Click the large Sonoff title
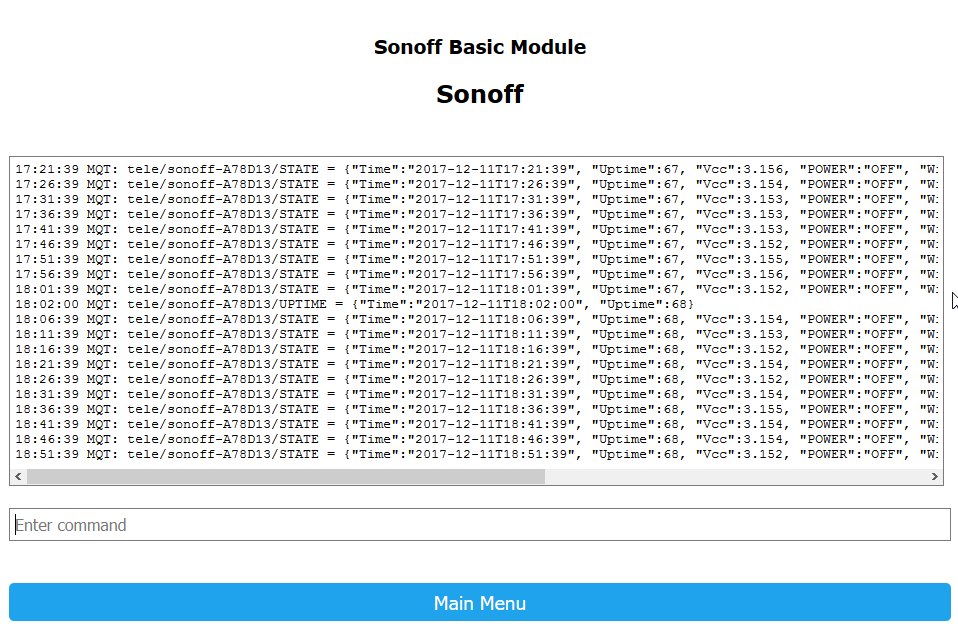The image size is (958, 632). tap(480, 94)
